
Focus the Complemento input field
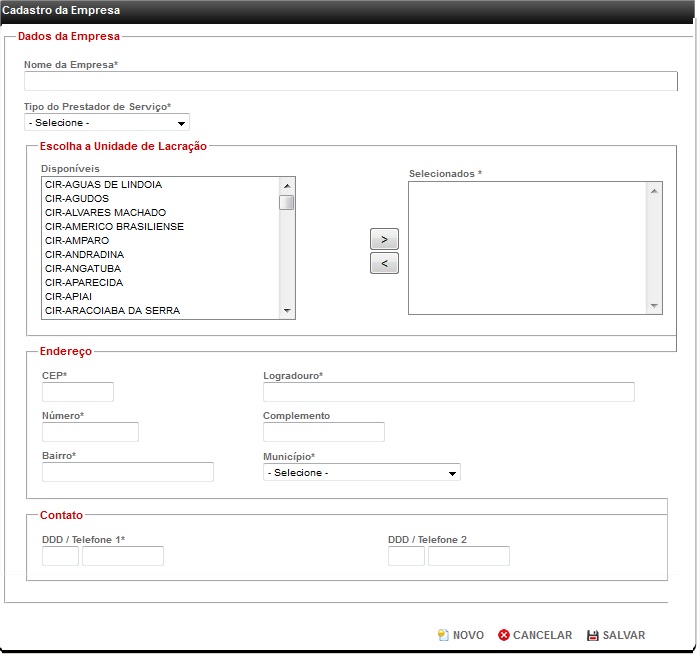[x=325, y=434]
